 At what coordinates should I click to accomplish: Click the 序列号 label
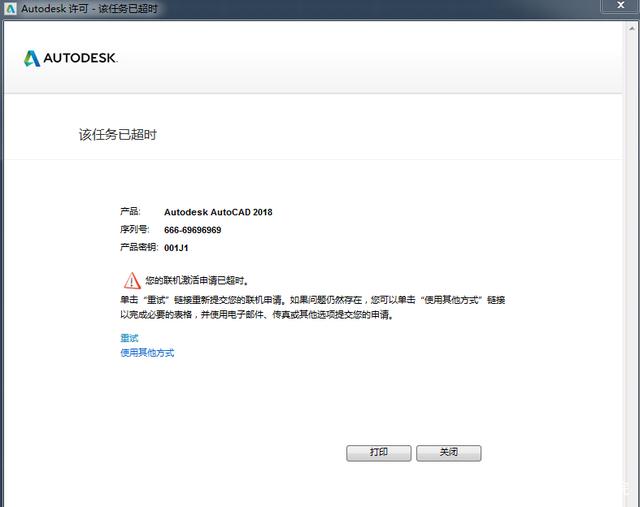[x=135, y=229]
